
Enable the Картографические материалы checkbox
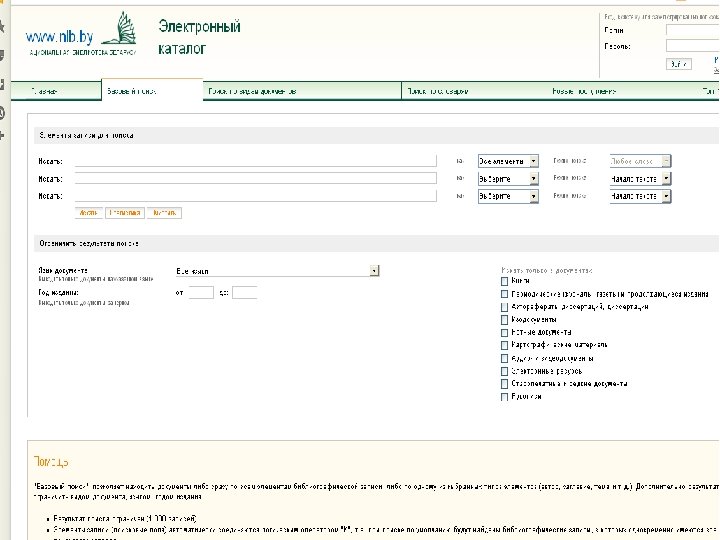(504, 345)
